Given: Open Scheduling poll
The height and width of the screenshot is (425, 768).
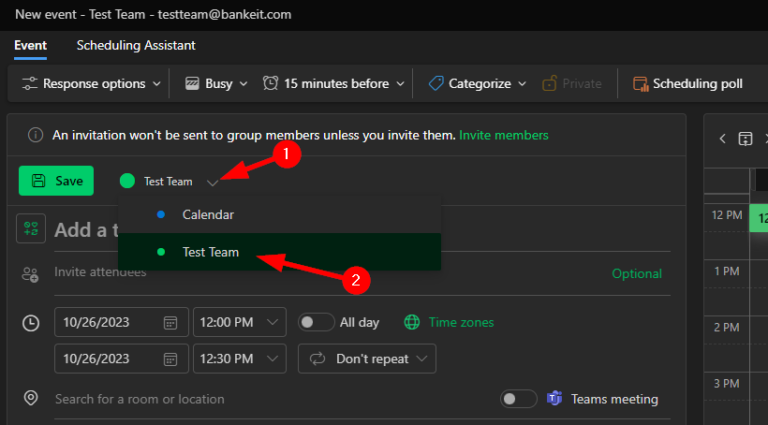Looking at the screenshot, I should [x=688, y=84].
